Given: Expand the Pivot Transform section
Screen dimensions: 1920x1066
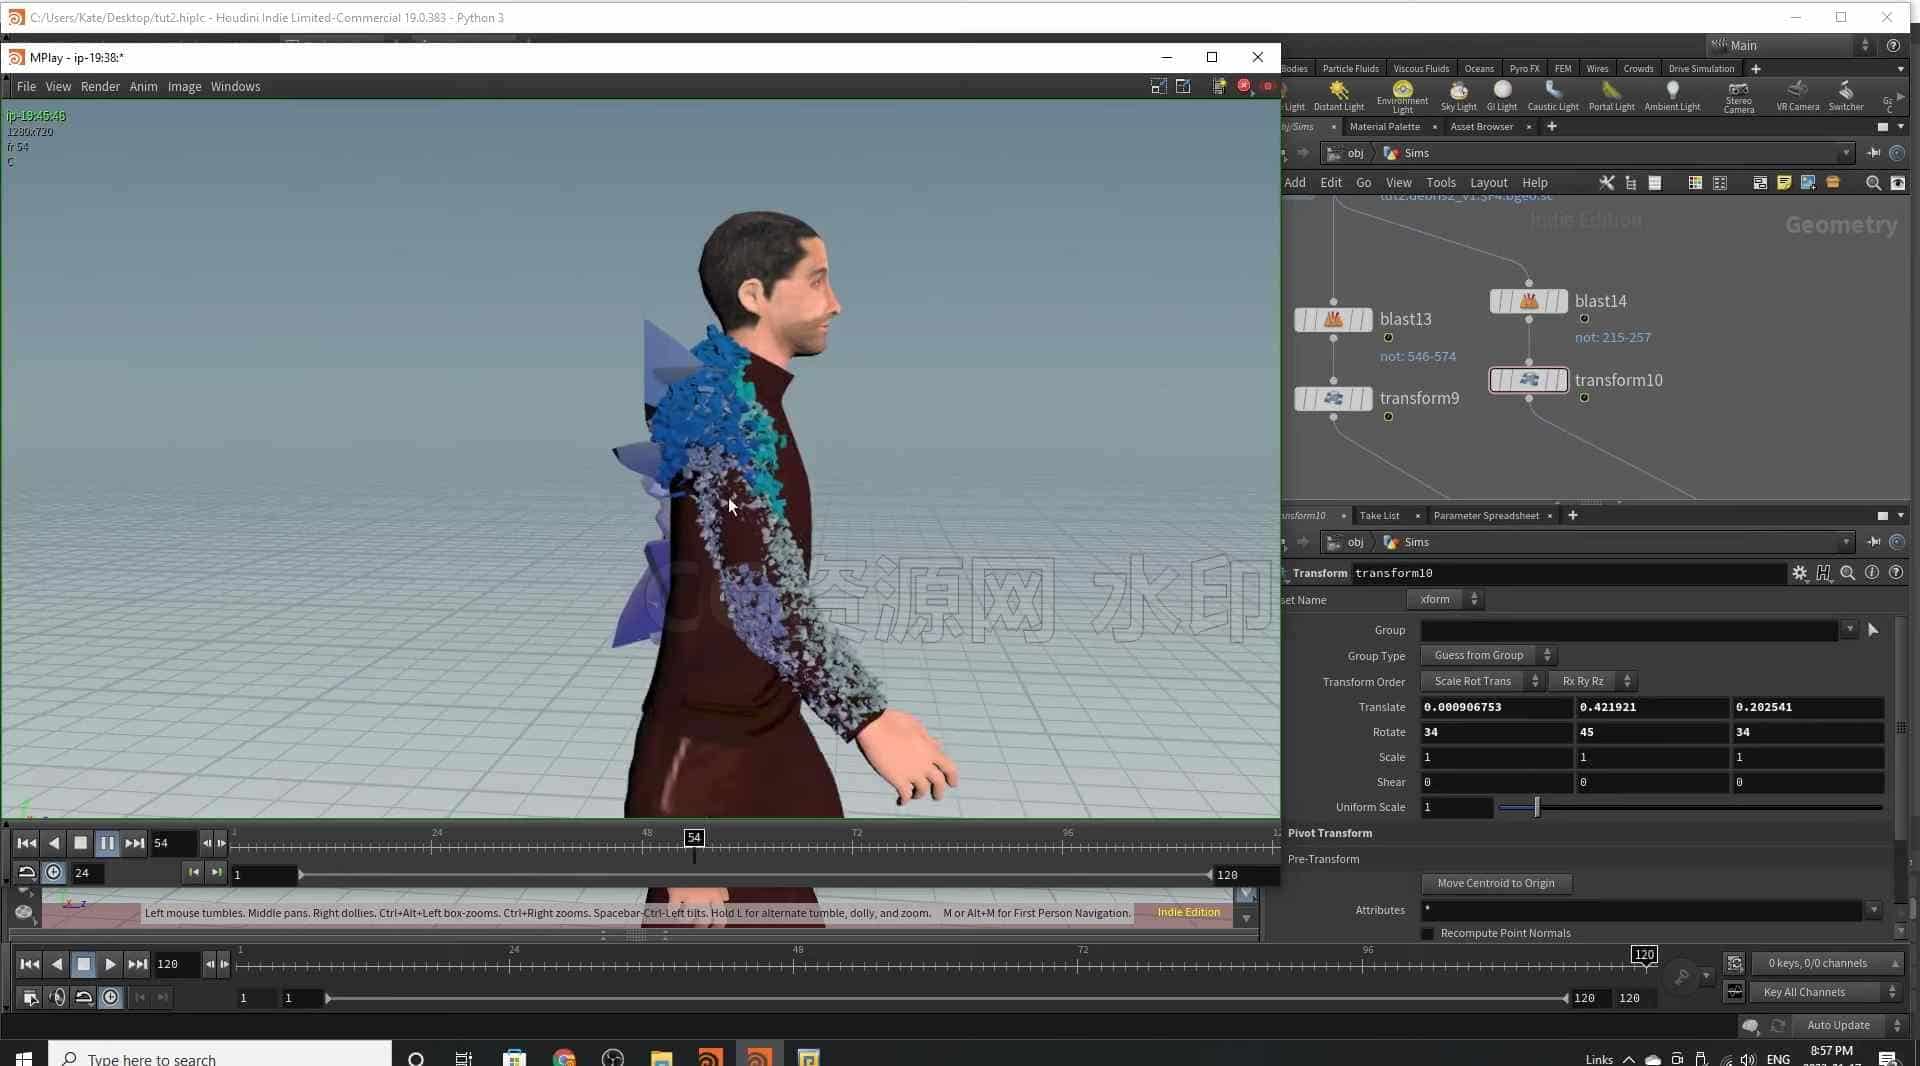Looking at the screenshot, I should [x=1329, y=834].
